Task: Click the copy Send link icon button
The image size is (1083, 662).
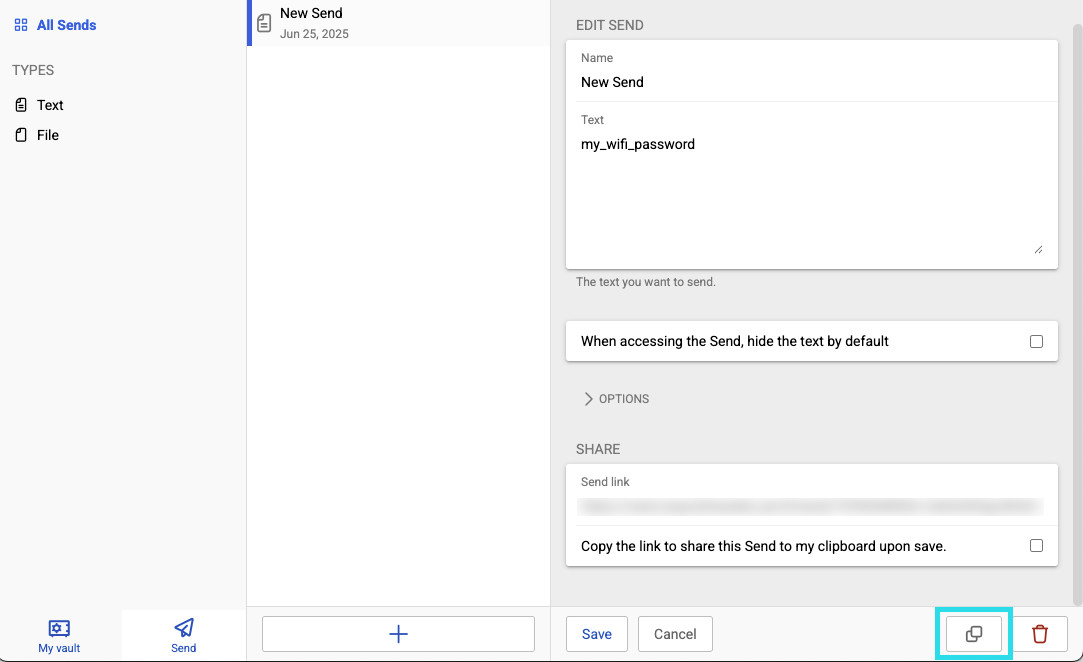Action: 974,634
